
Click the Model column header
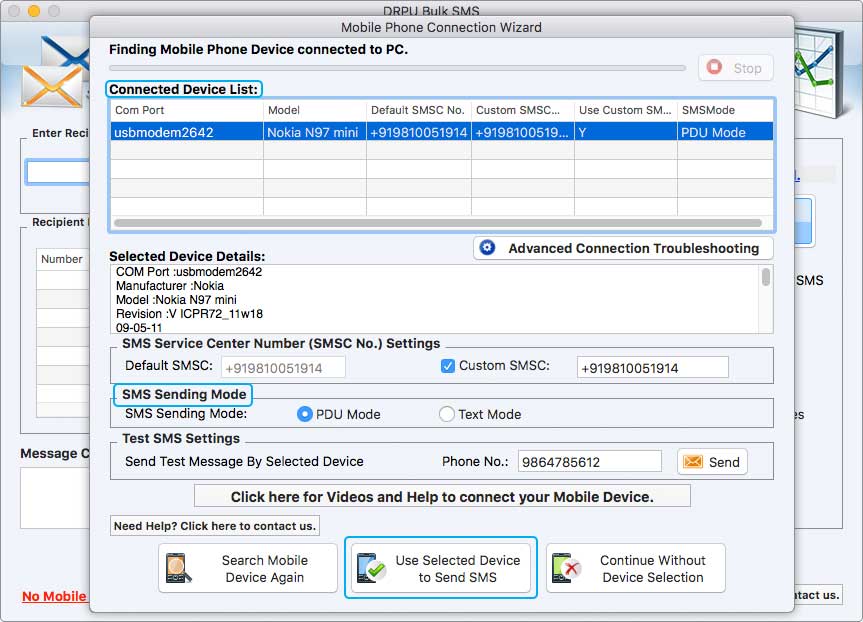(x=315, y=110)
